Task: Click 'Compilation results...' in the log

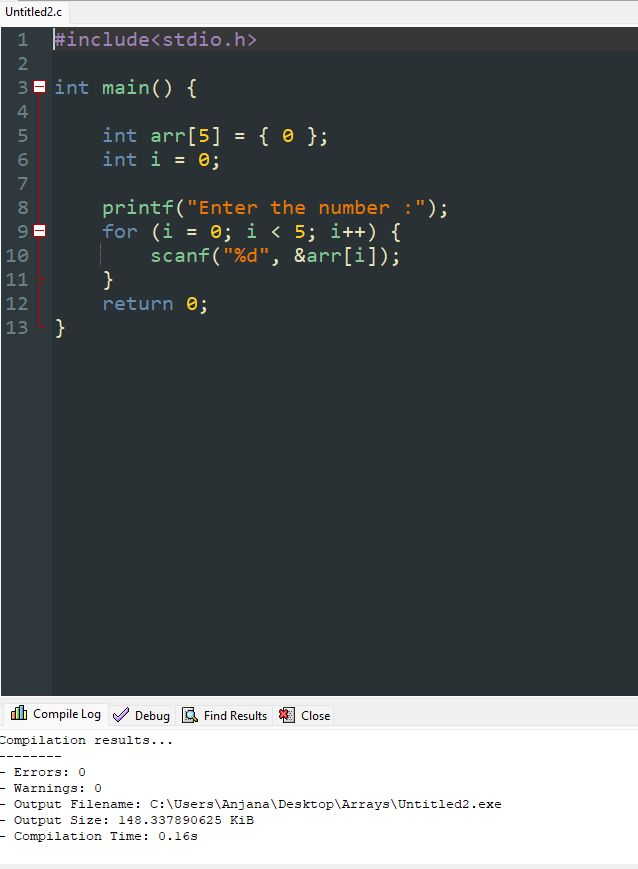Action: [x=86, y=740]
